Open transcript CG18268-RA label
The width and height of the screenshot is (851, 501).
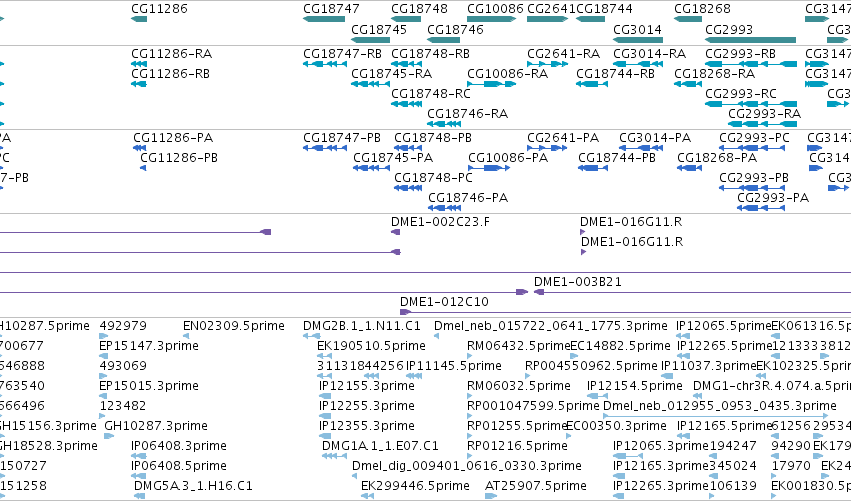click(714, 73)
